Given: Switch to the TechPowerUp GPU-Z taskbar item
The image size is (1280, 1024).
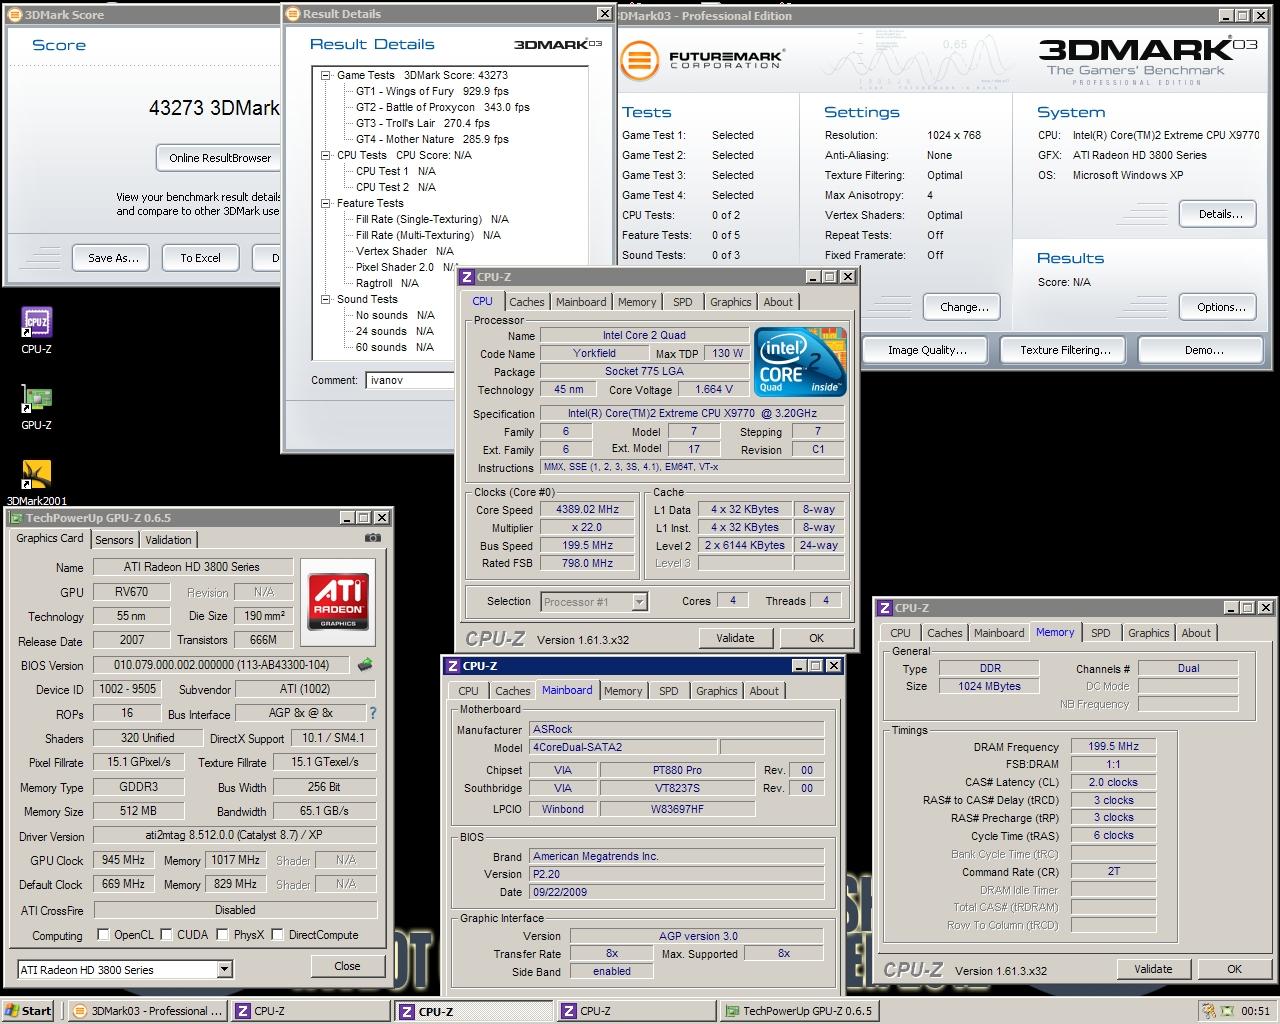Looking at the screenshot, I should [799, 1011].
